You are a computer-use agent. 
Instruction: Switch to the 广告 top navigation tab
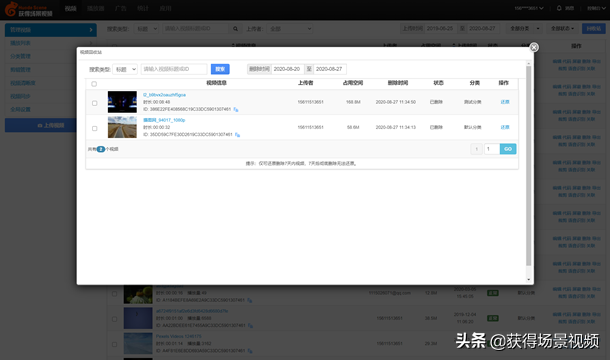click(121, 9)
